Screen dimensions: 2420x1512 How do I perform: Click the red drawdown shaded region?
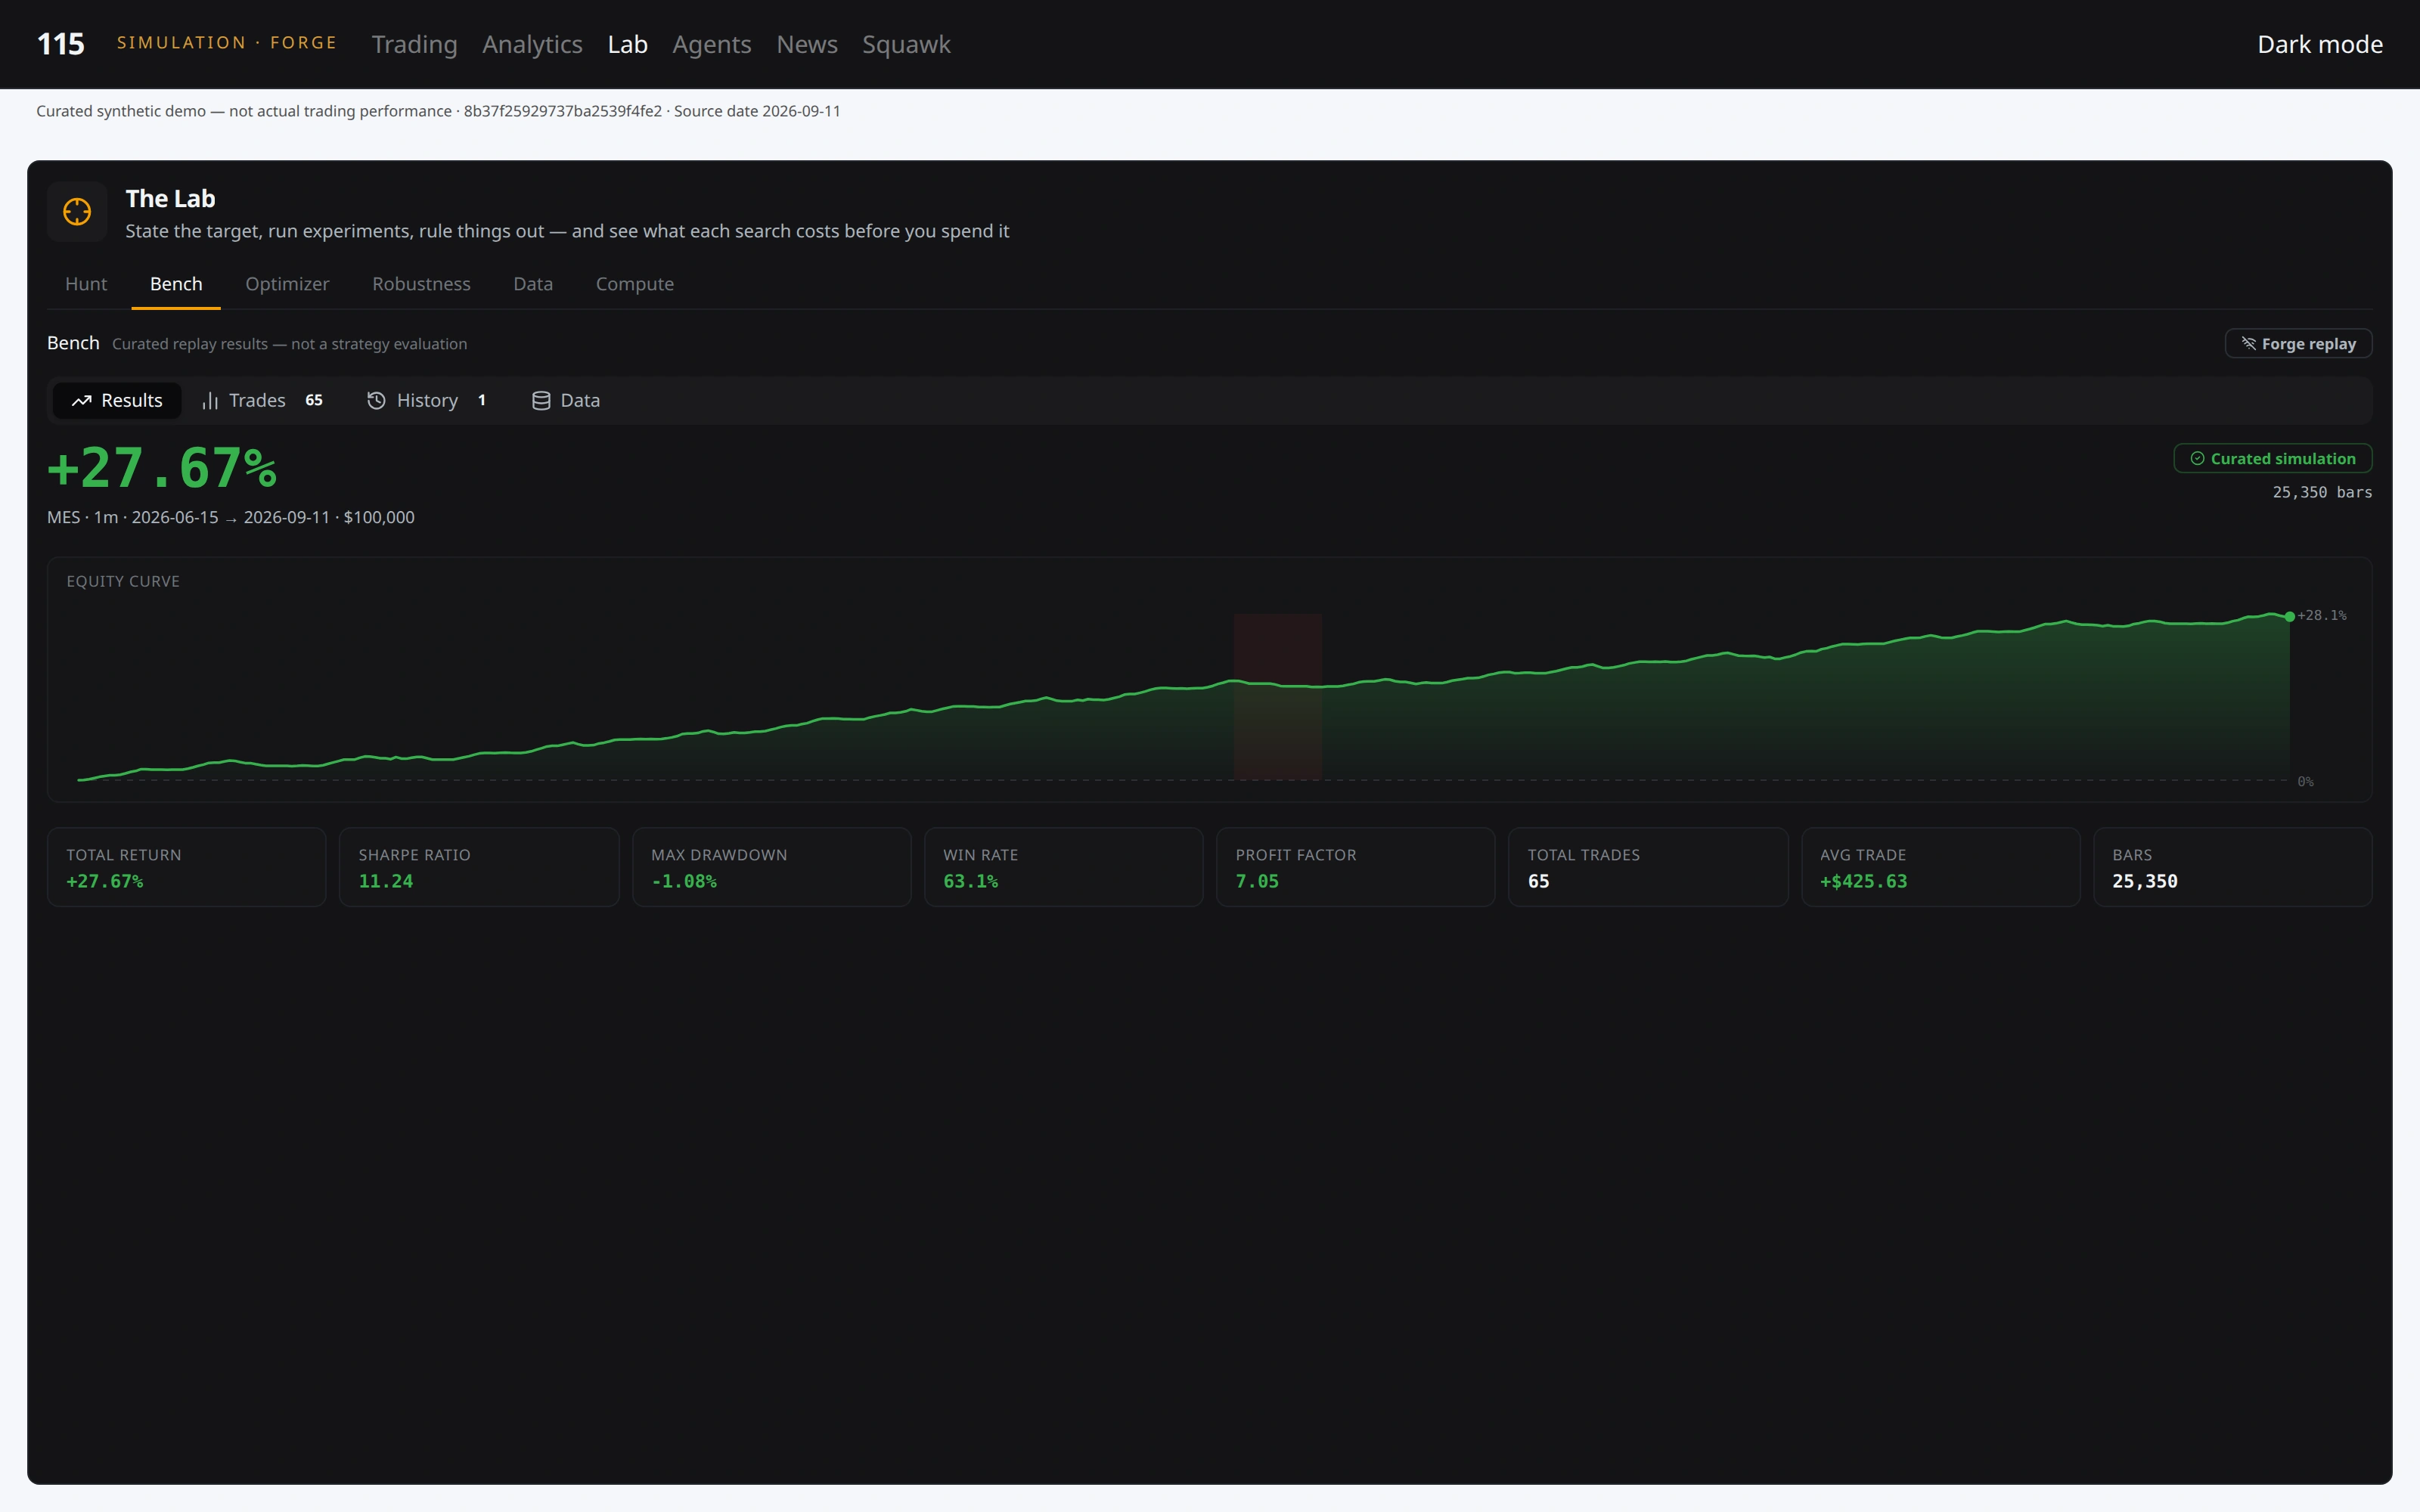pyautogui.click(x=1277, y=697)
